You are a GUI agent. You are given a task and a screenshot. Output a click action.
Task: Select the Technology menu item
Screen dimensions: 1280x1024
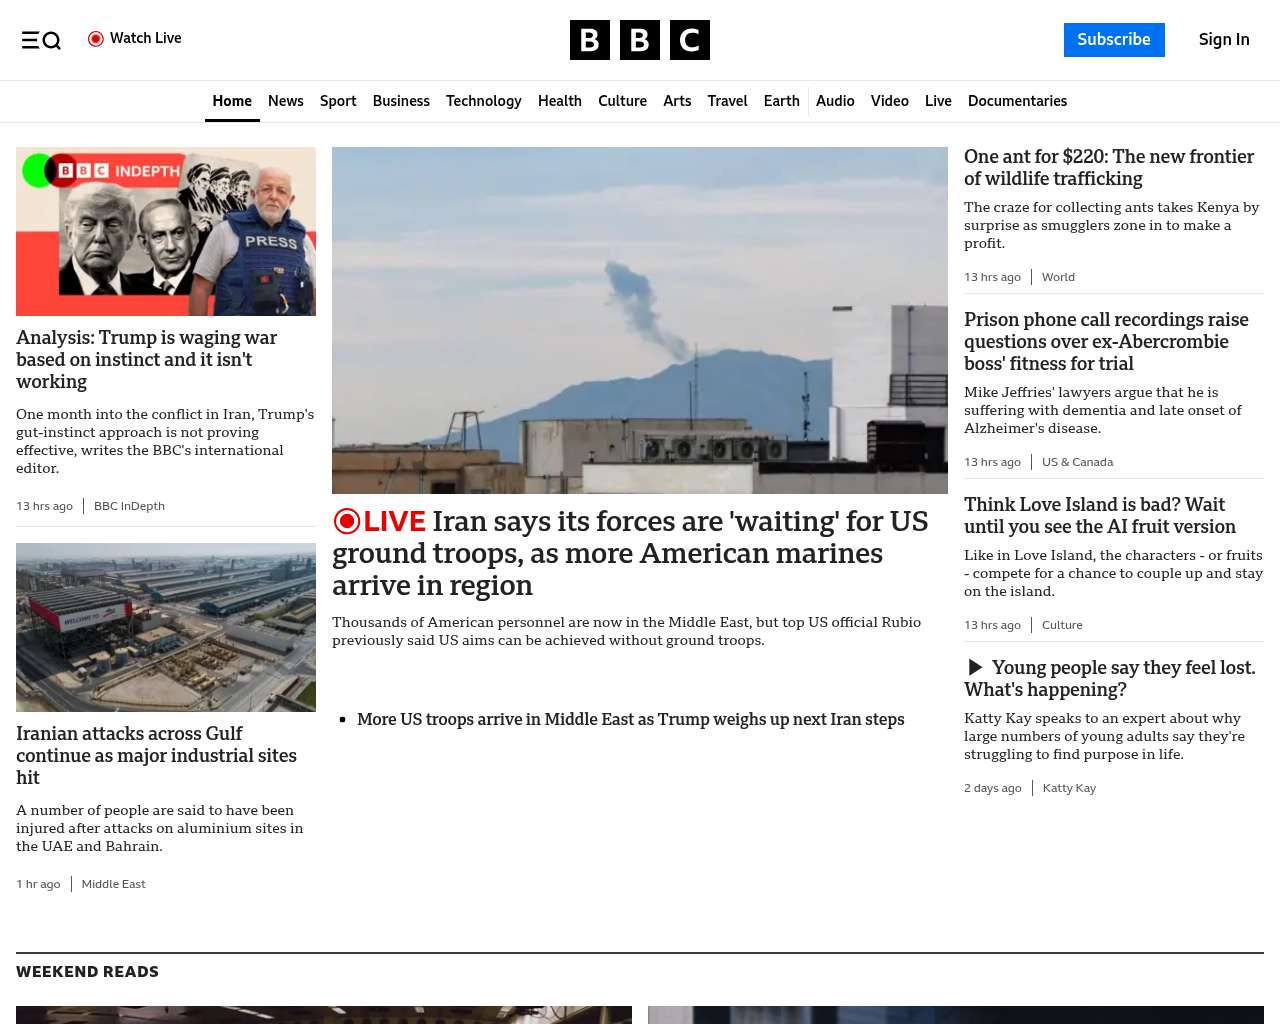(x=483, y=101)
